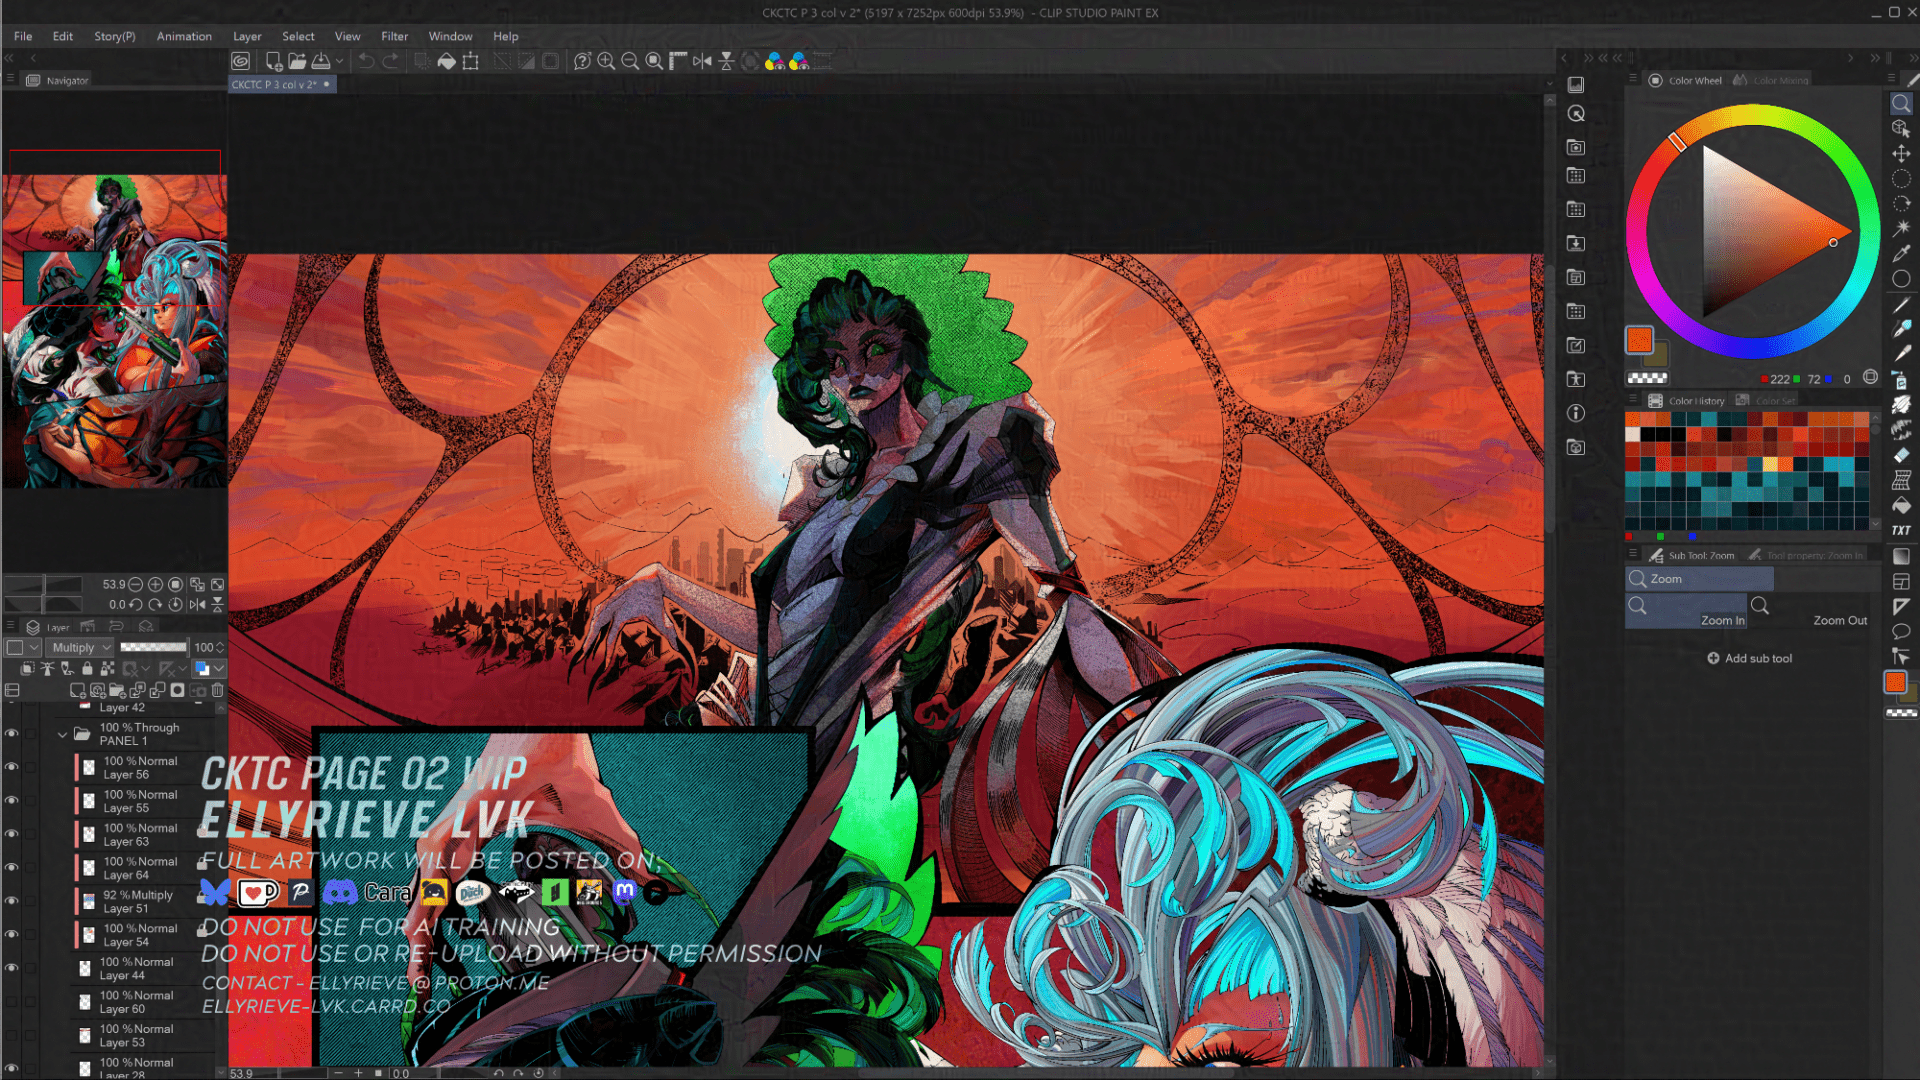Adjust the layer opacity slider
This screenshot has height=1080, width=1920.
[153, 647]
